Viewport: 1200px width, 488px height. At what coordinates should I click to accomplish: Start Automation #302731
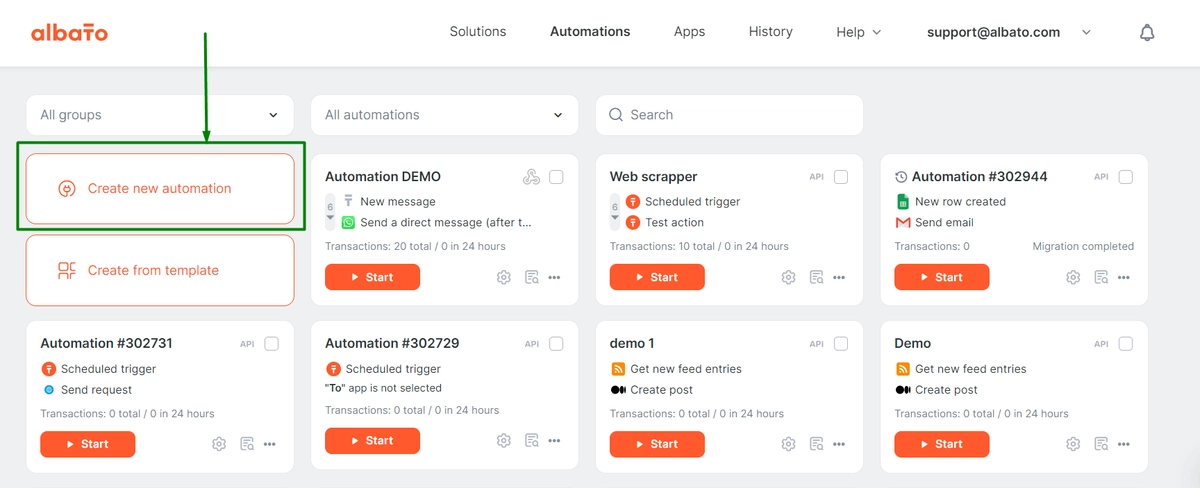coord(88,444)
